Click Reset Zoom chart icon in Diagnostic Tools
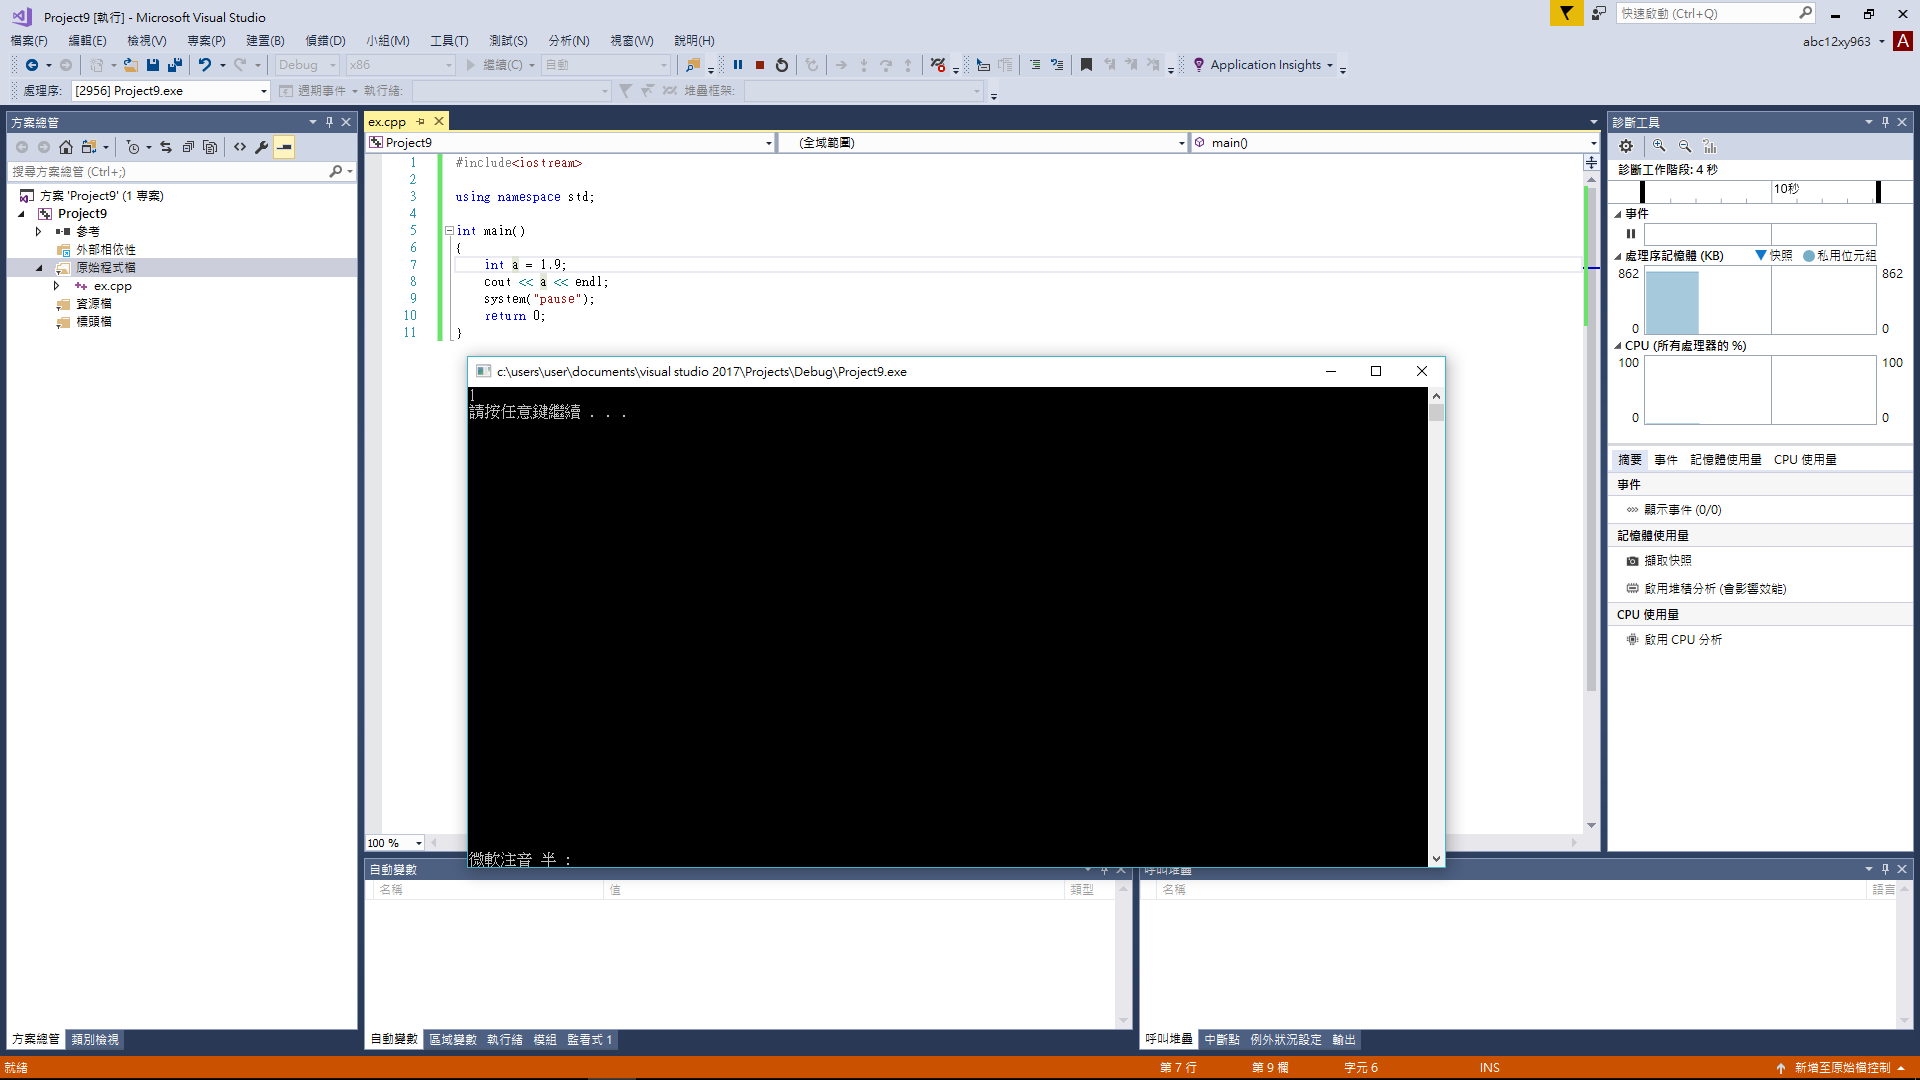Viewport: 1920px width, 1080px height. click(x=1710, y=146)
